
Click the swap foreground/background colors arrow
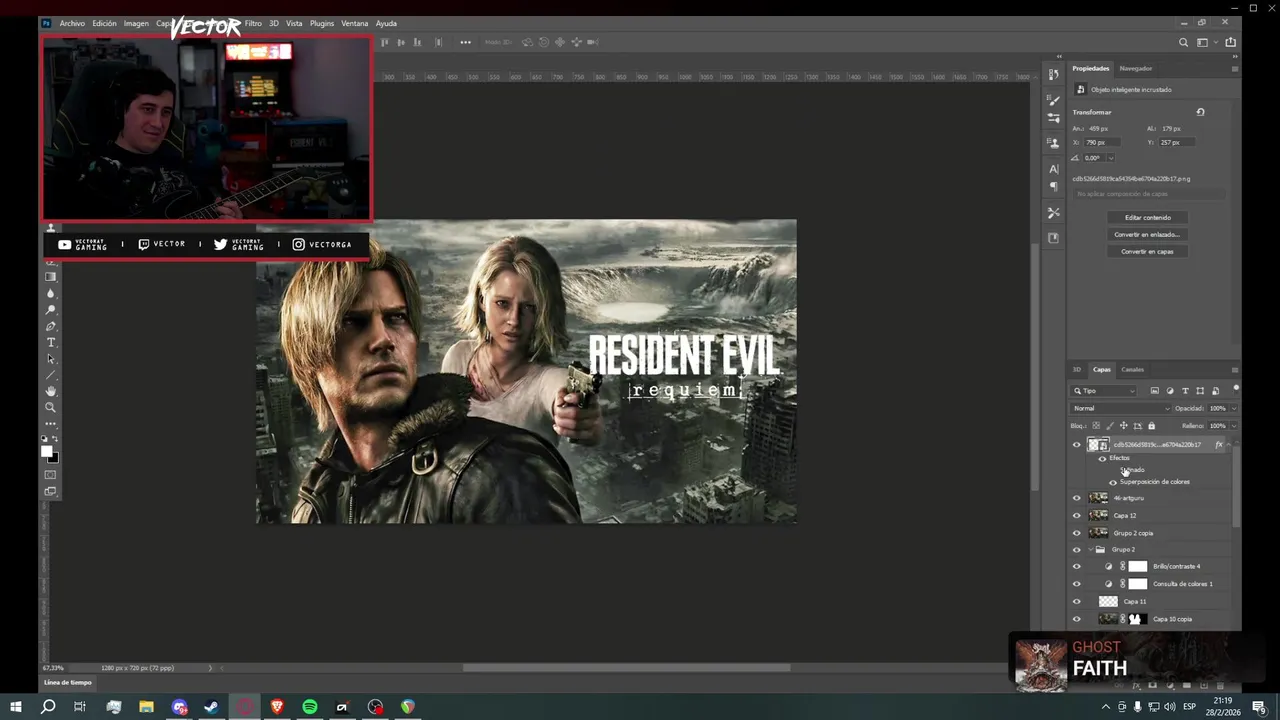[55, 438]
